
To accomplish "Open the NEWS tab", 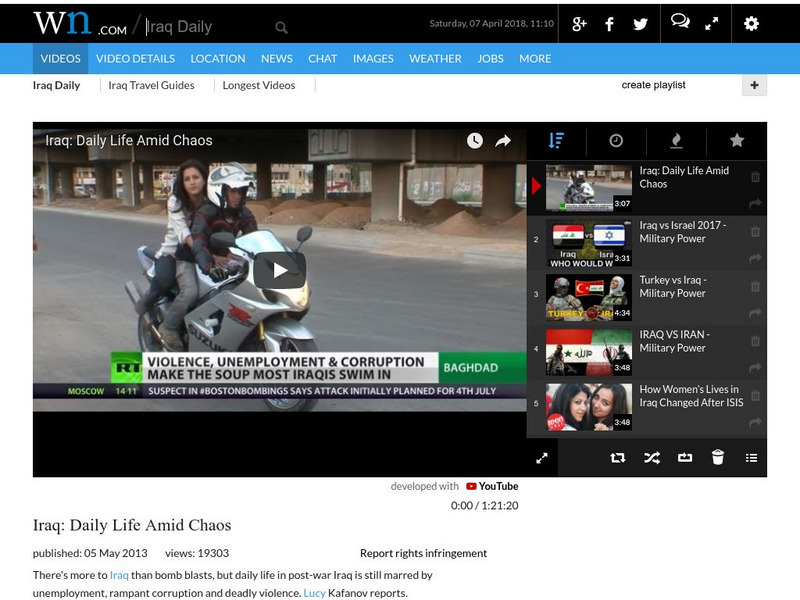I will click(277, 59).
